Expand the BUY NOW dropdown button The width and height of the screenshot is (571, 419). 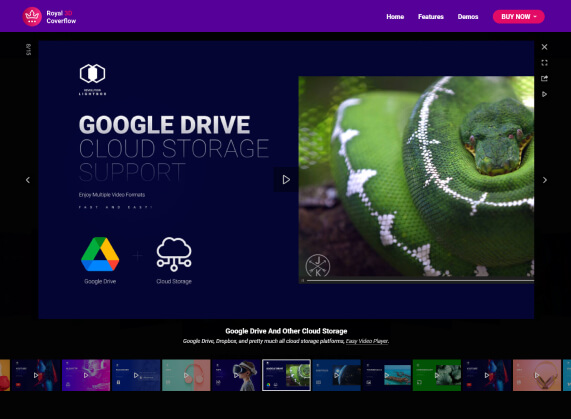518,17
